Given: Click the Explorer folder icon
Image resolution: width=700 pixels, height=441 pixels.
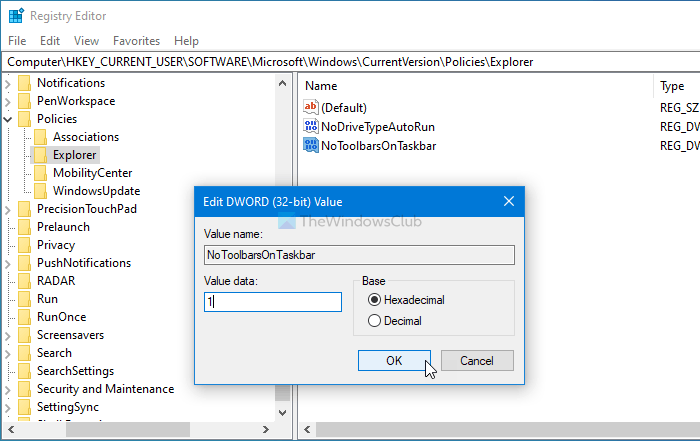Looking at the screenshot, I should click(x=41, y=155).
